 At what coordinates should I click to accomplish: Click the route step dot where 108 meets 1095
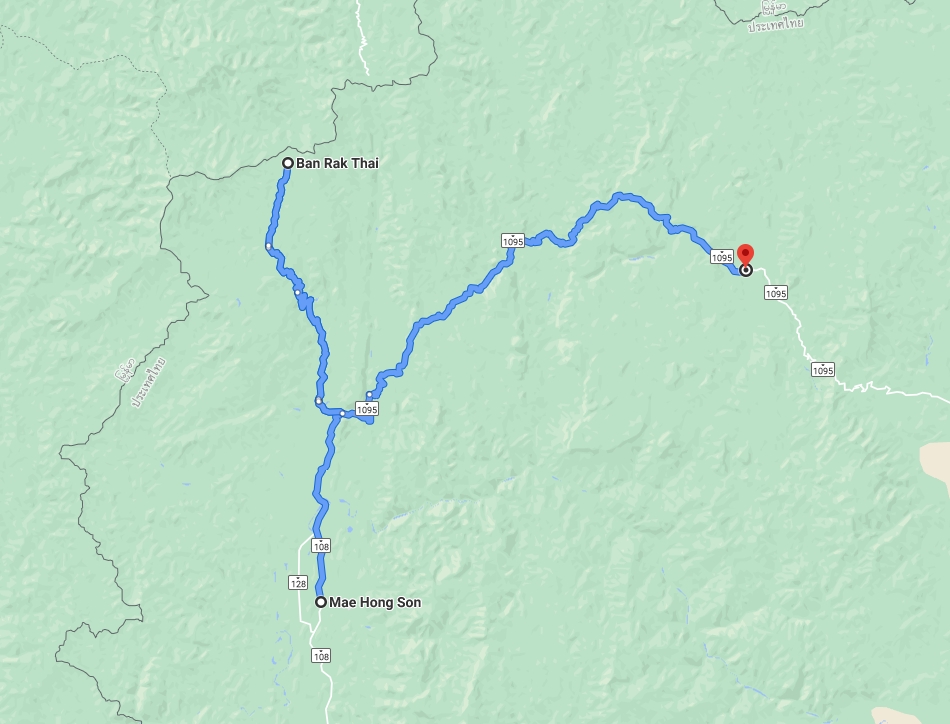[342, 414]
